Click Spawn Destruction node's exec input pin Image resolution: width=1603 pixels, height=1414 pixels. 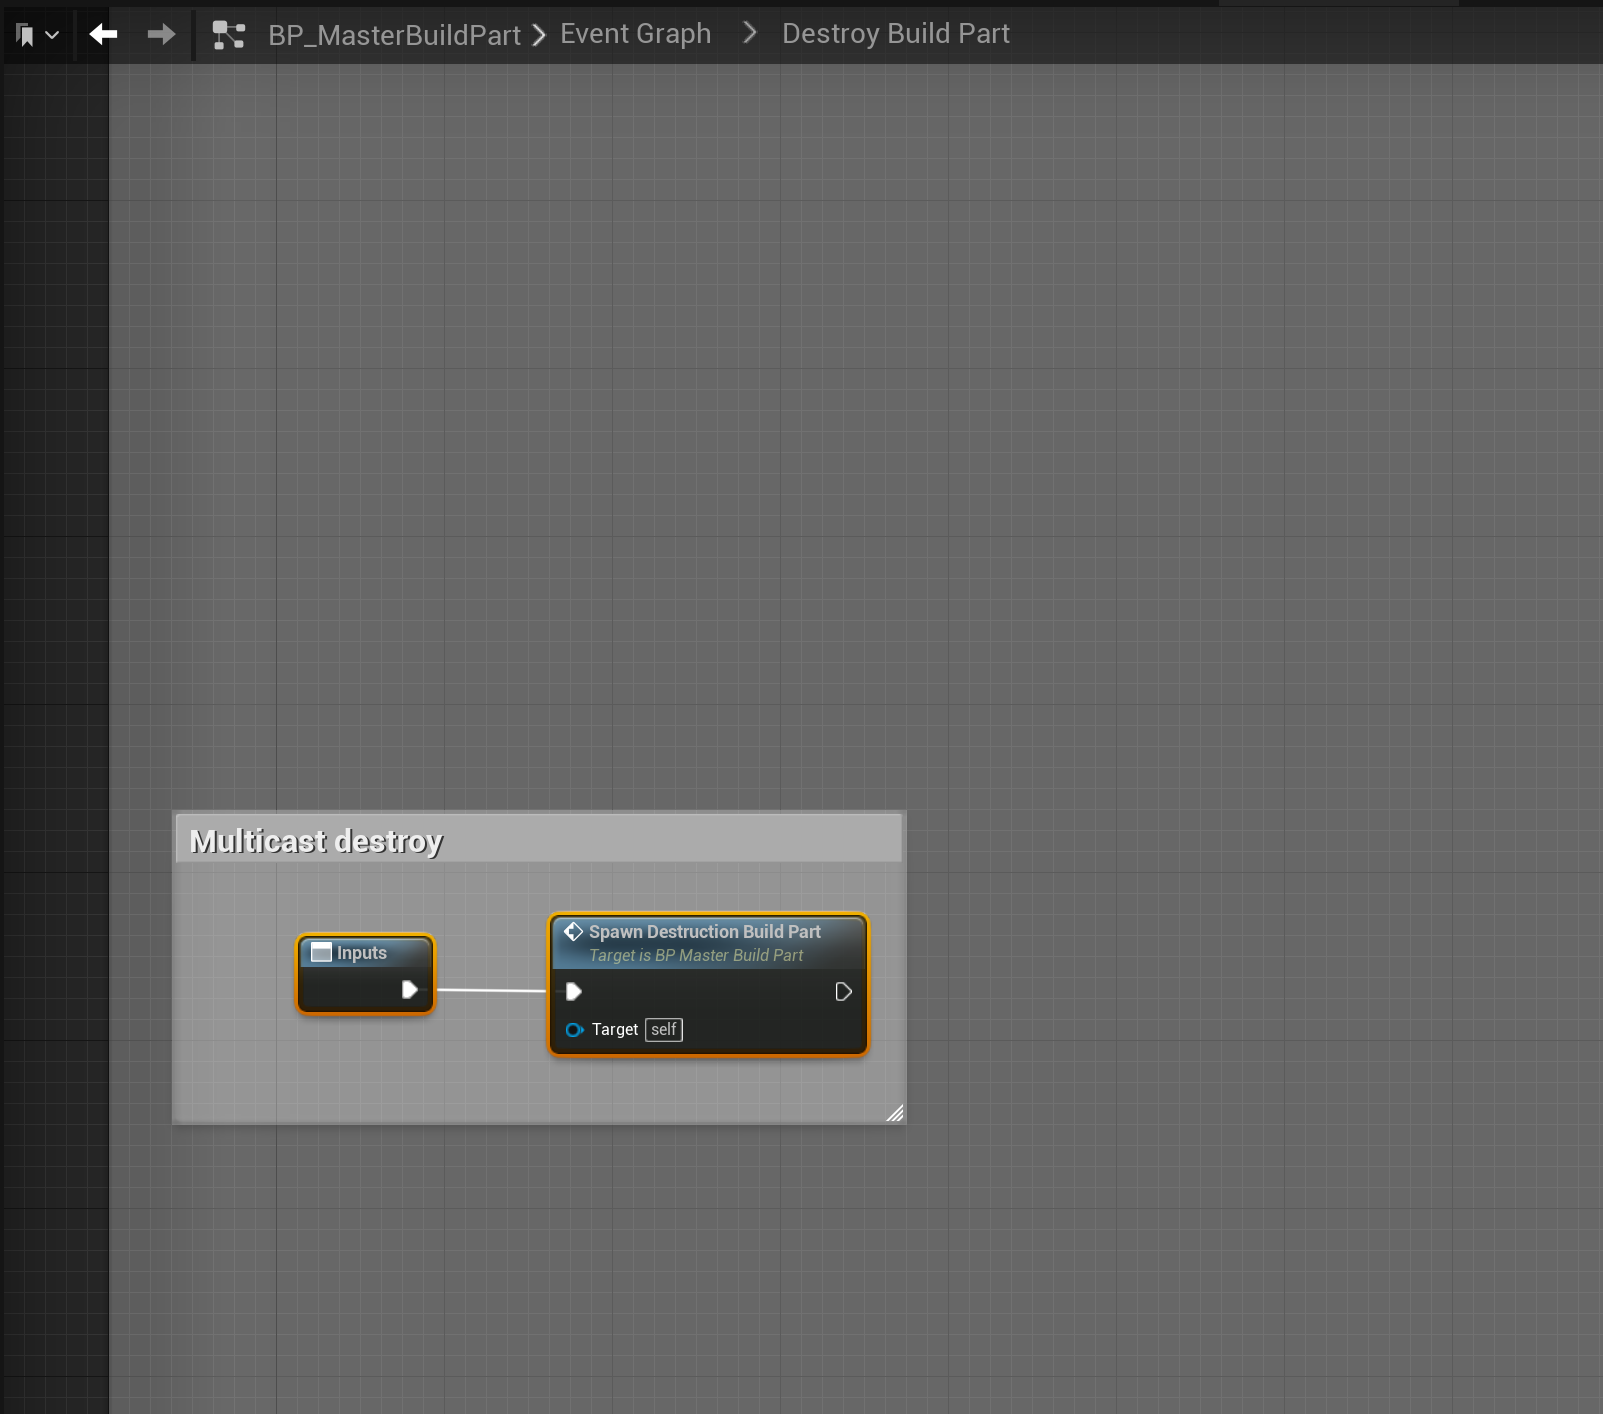[574, 992]
